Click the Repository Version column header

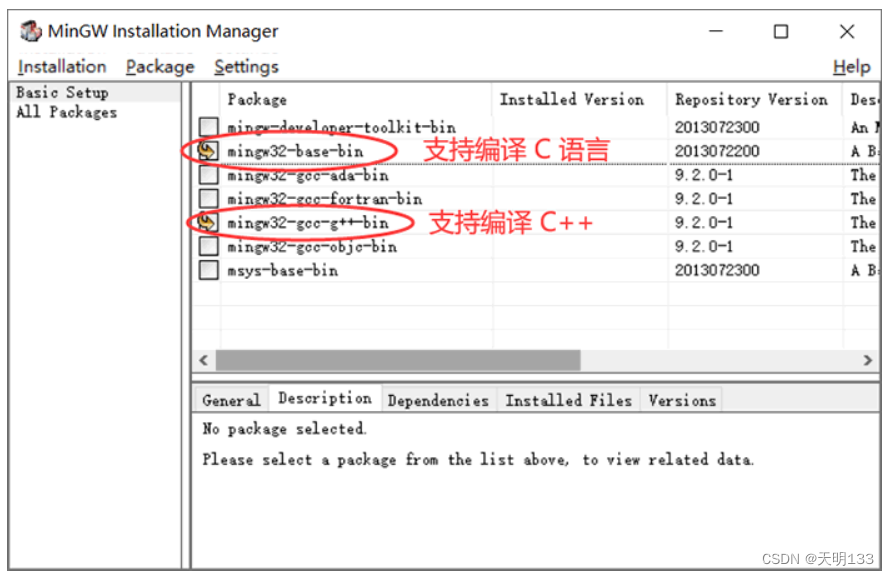[x=751, y=100]
